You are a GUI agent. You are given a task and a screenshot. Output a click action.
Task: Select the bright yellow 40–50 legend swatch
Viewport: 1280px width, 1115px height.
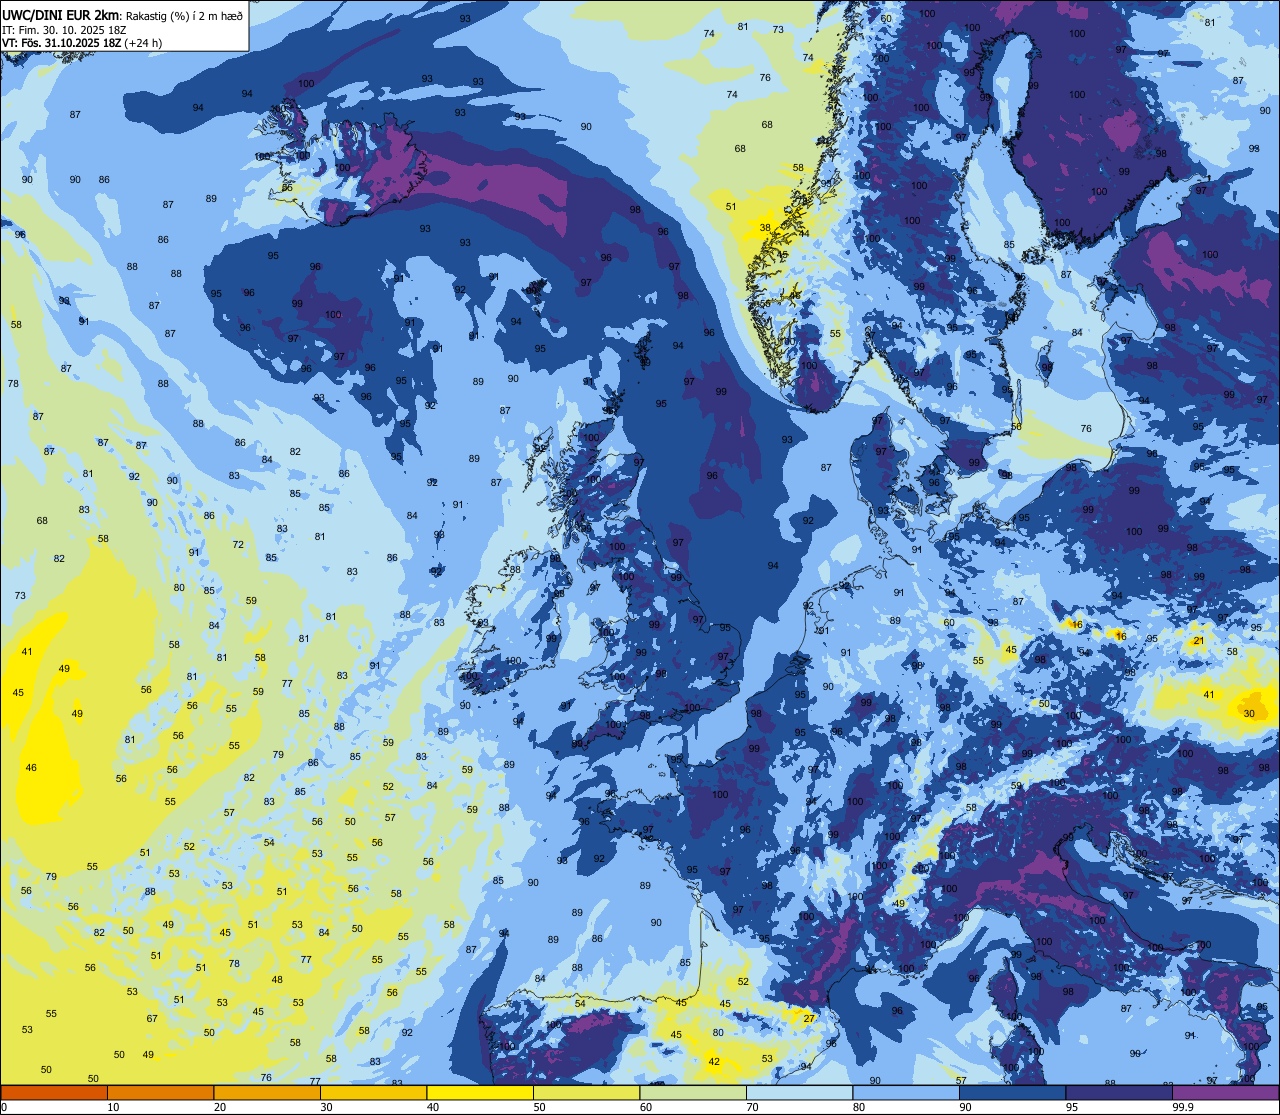tap(480, 1092)
